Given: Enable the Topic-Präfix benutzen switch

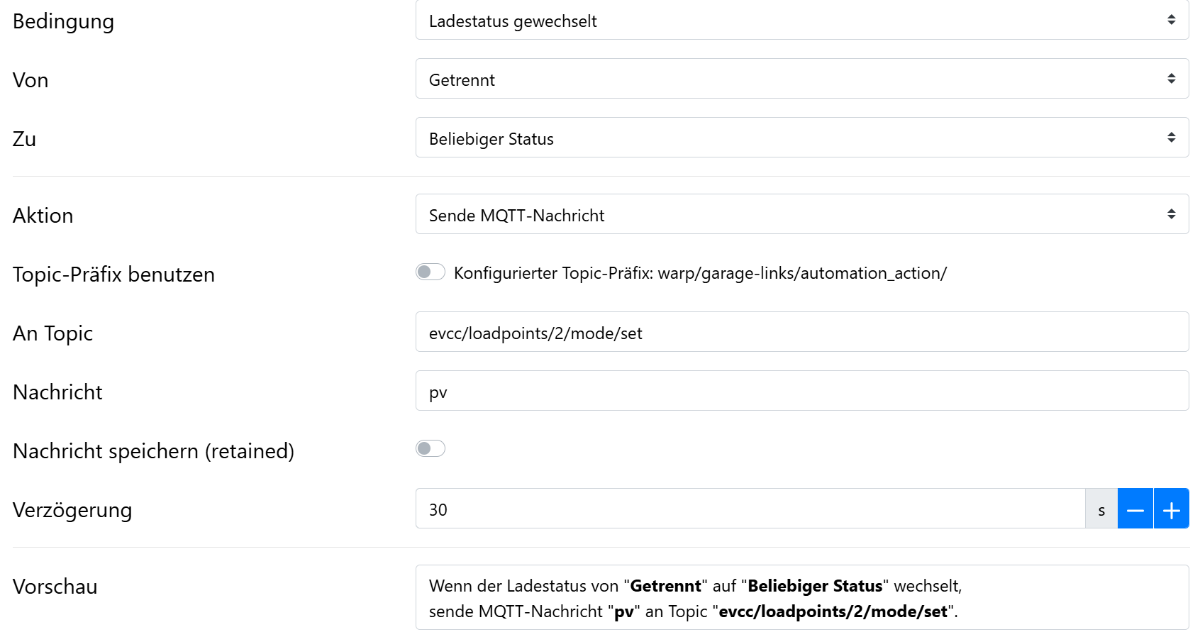Looking at the screenshot, I should point(431,272).
